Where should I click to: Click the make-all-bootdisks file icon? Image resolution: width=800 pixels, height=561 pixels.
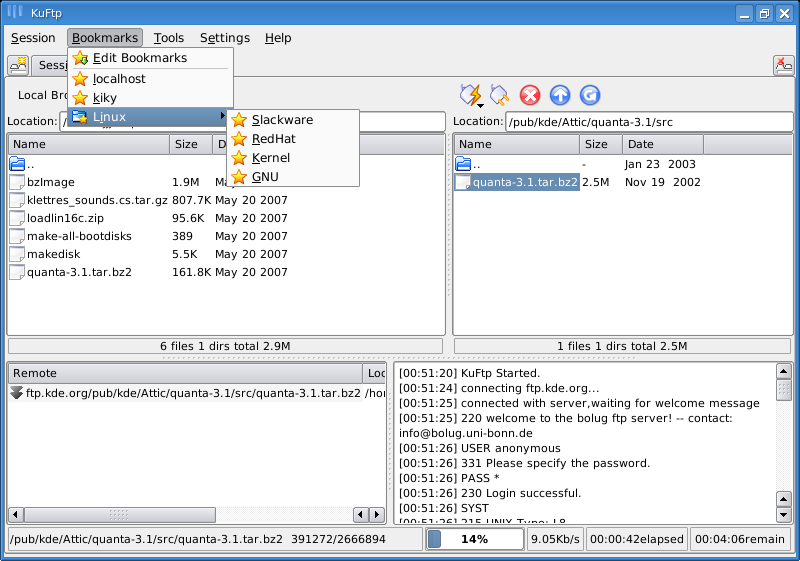click(x=17, y=236)
